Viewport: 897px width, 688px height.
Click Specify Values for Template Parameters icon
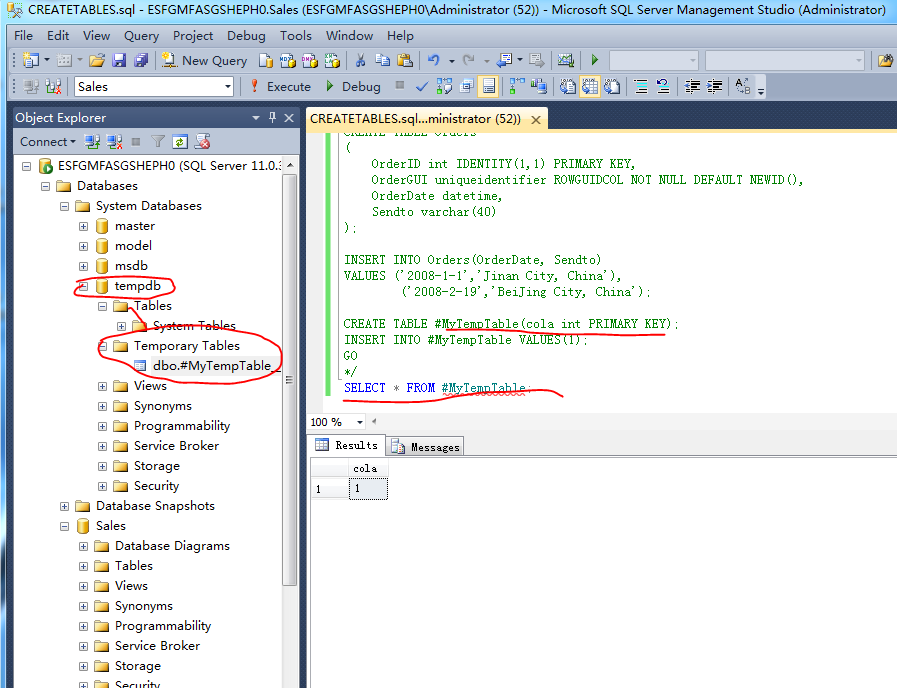[743, 87]
